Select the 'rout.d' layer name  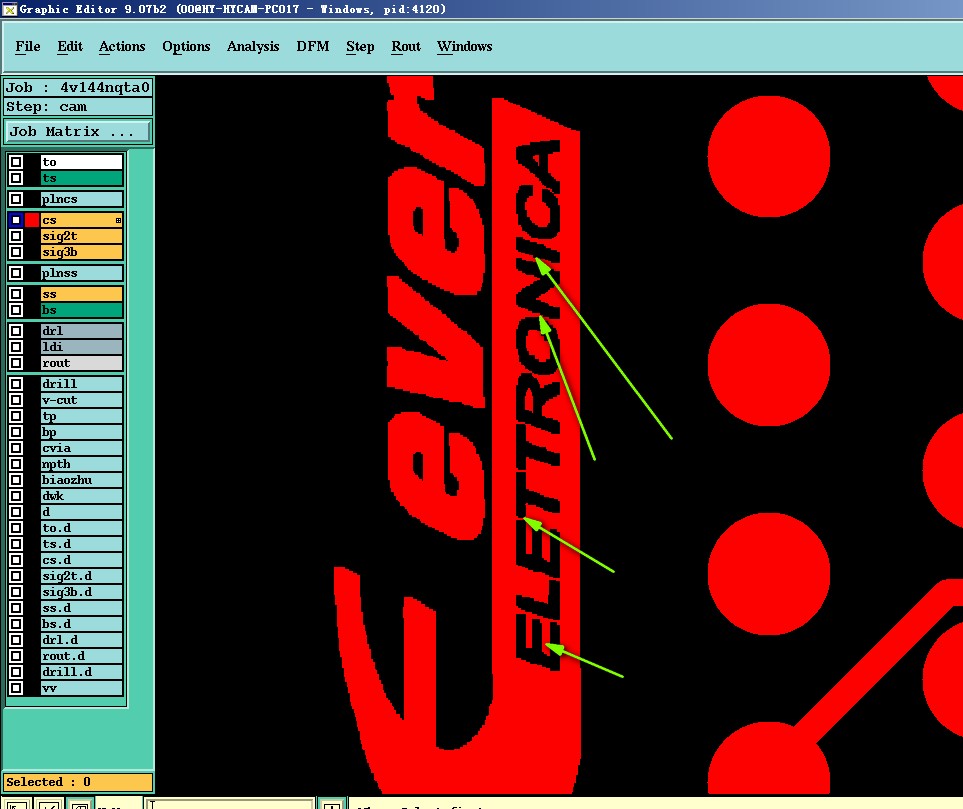82,656
